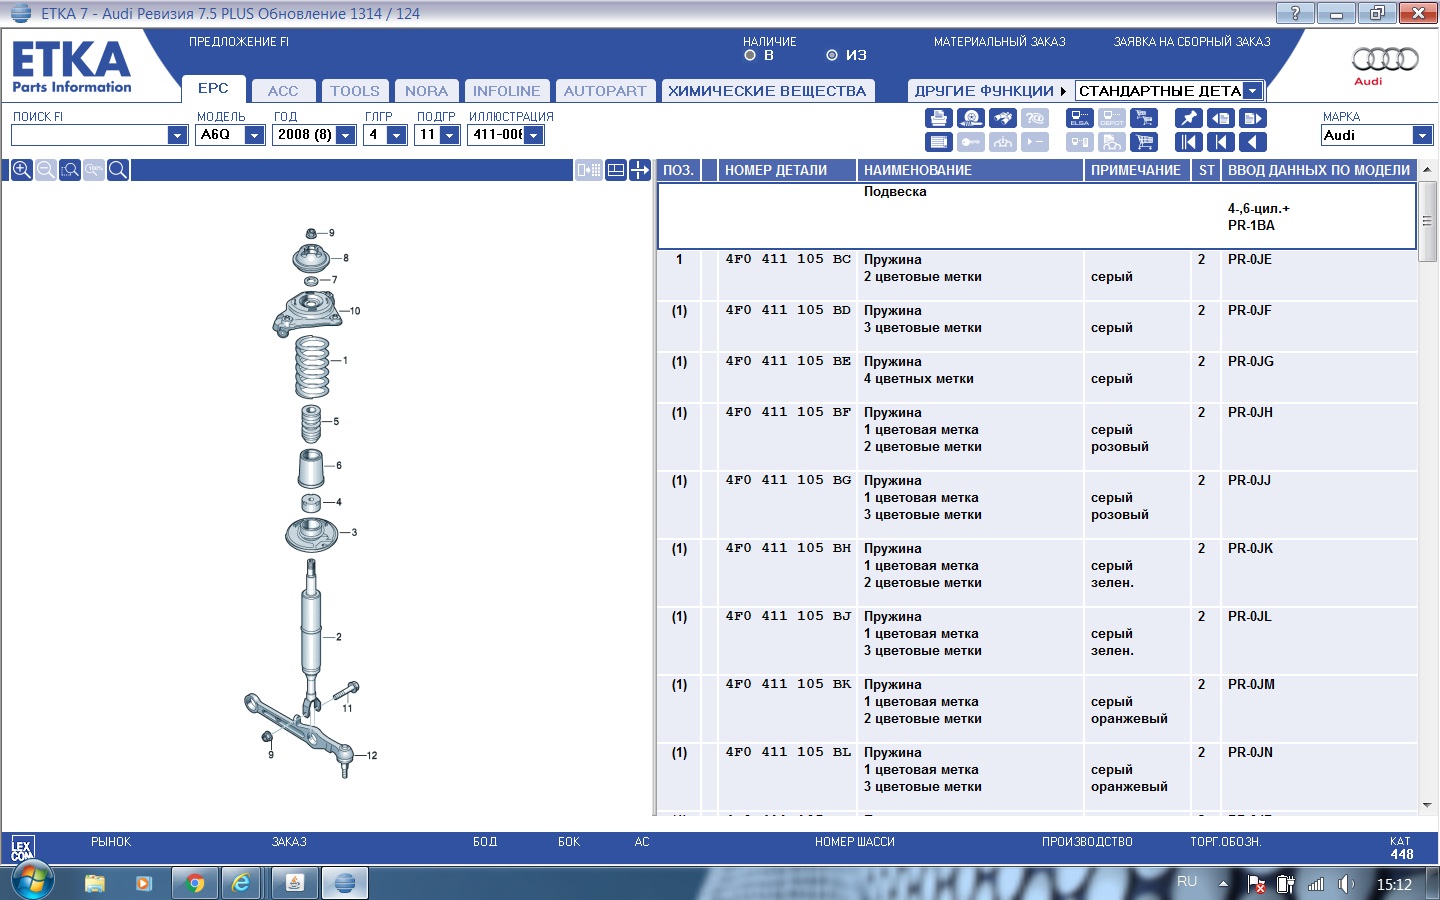This screenshot has width=1440, height=900.
Task: Switch to the TOOLS tab
Action: pos(355,91)
